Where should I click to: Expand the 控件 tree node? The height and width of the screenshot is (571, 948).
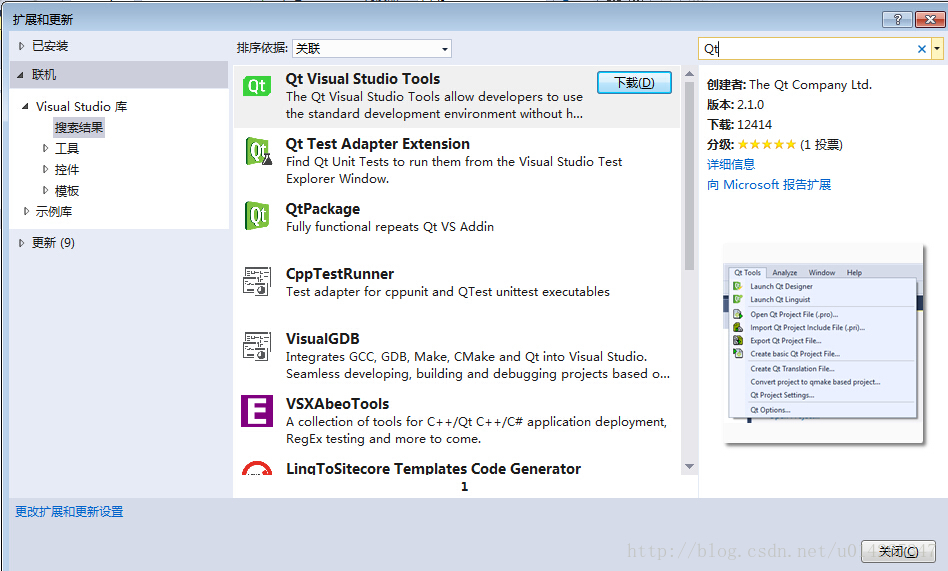45,169
